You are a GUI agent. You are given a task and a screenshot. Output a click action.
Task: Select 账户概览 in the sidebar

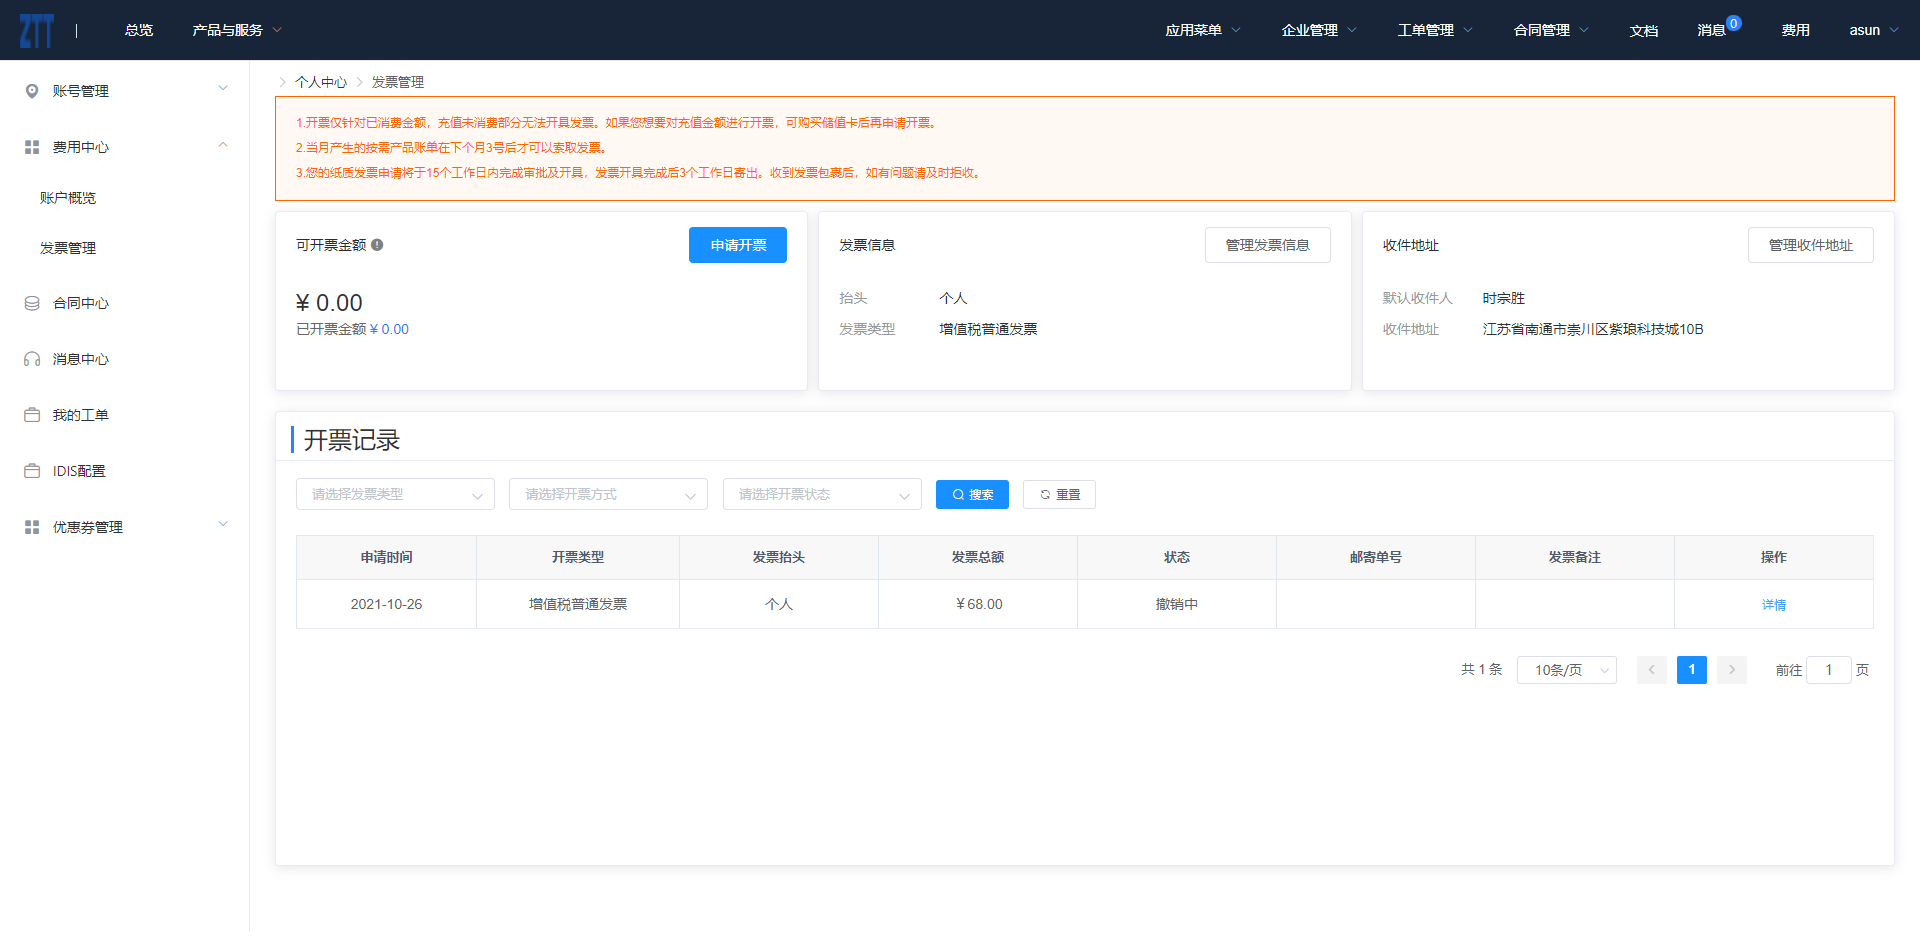[68, 198]
